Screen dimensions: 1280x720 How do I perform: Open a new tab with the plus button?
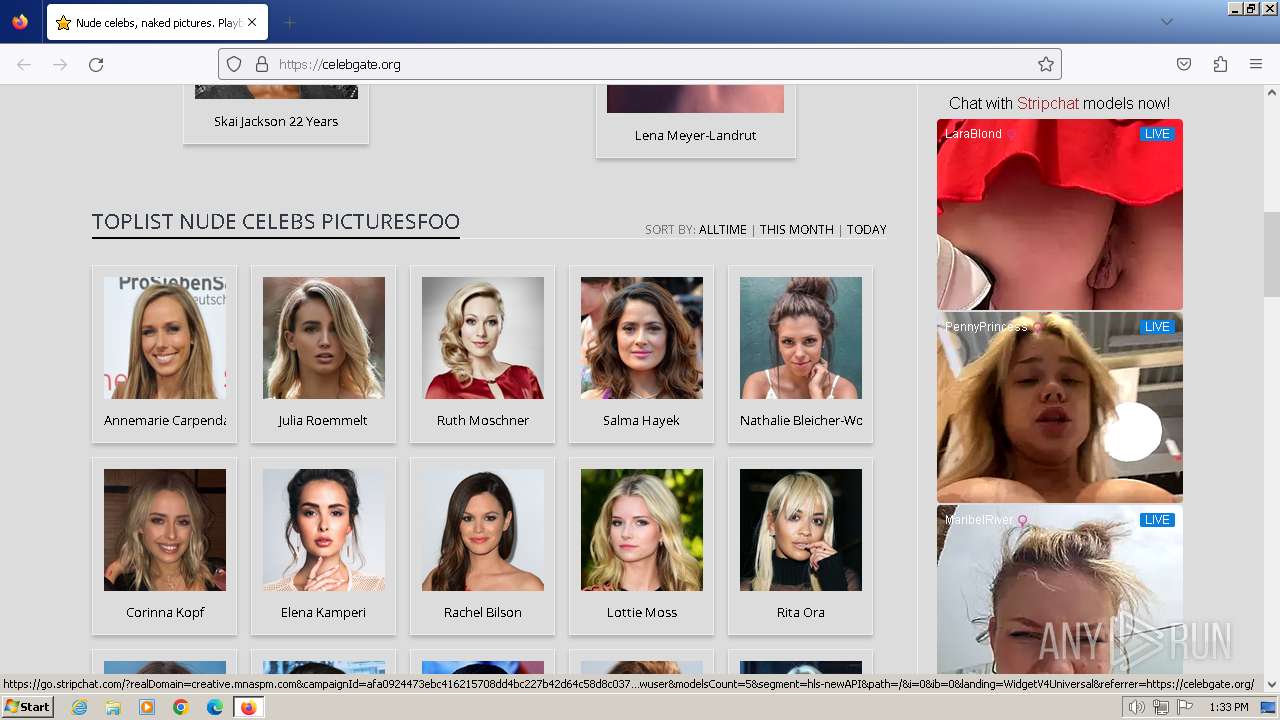[289, 22]
